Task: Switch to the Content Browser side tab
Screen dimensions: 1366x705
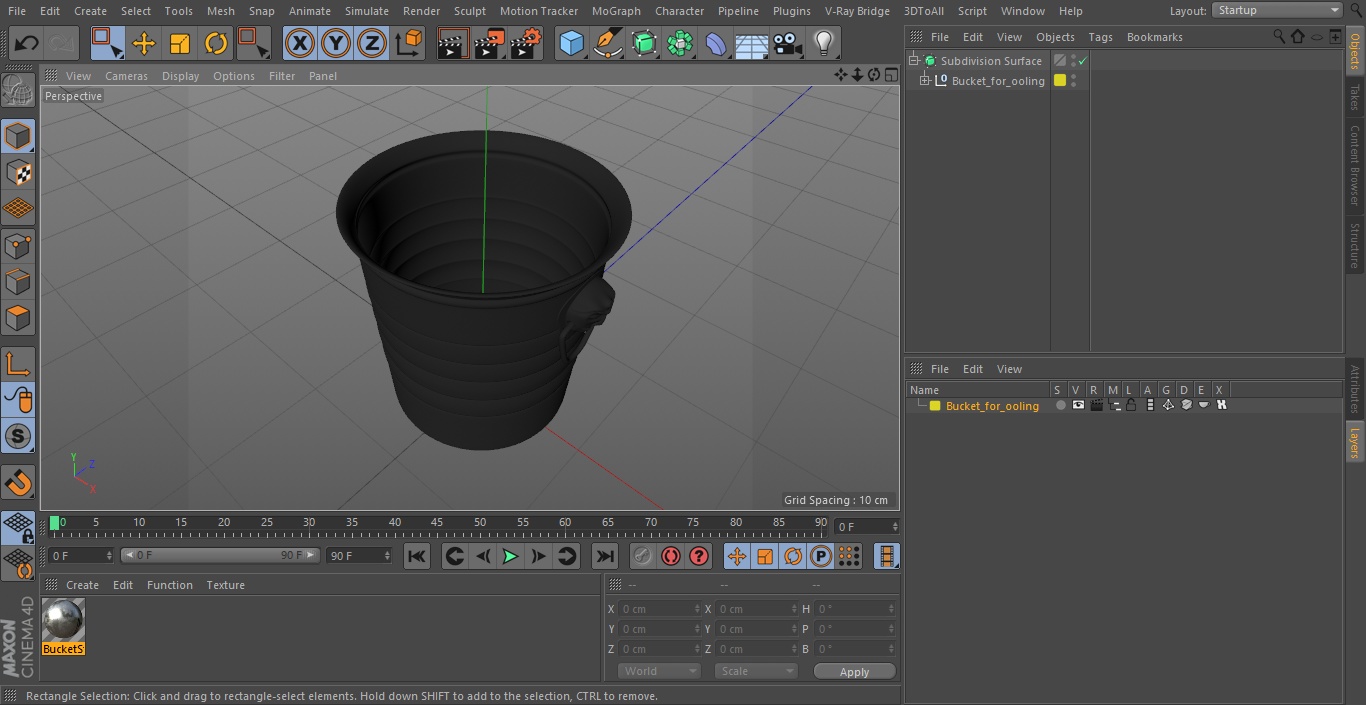Action: (x=1355, y=165)
